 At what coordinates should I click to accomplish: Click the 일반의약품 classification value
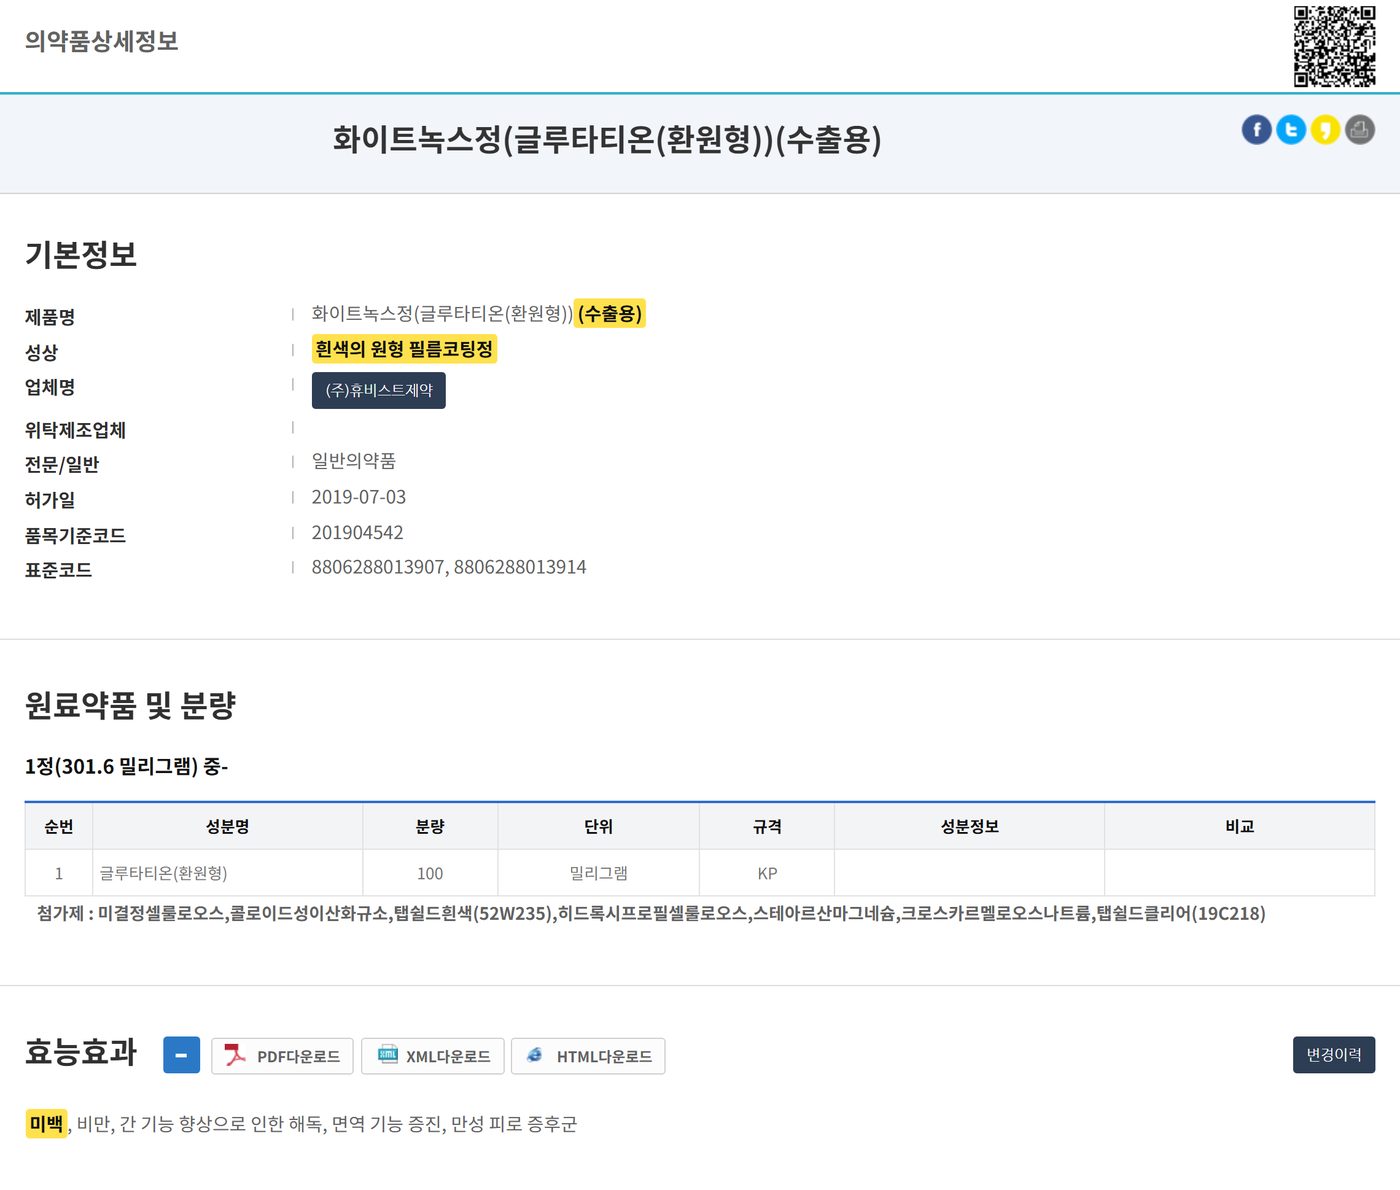354,461
